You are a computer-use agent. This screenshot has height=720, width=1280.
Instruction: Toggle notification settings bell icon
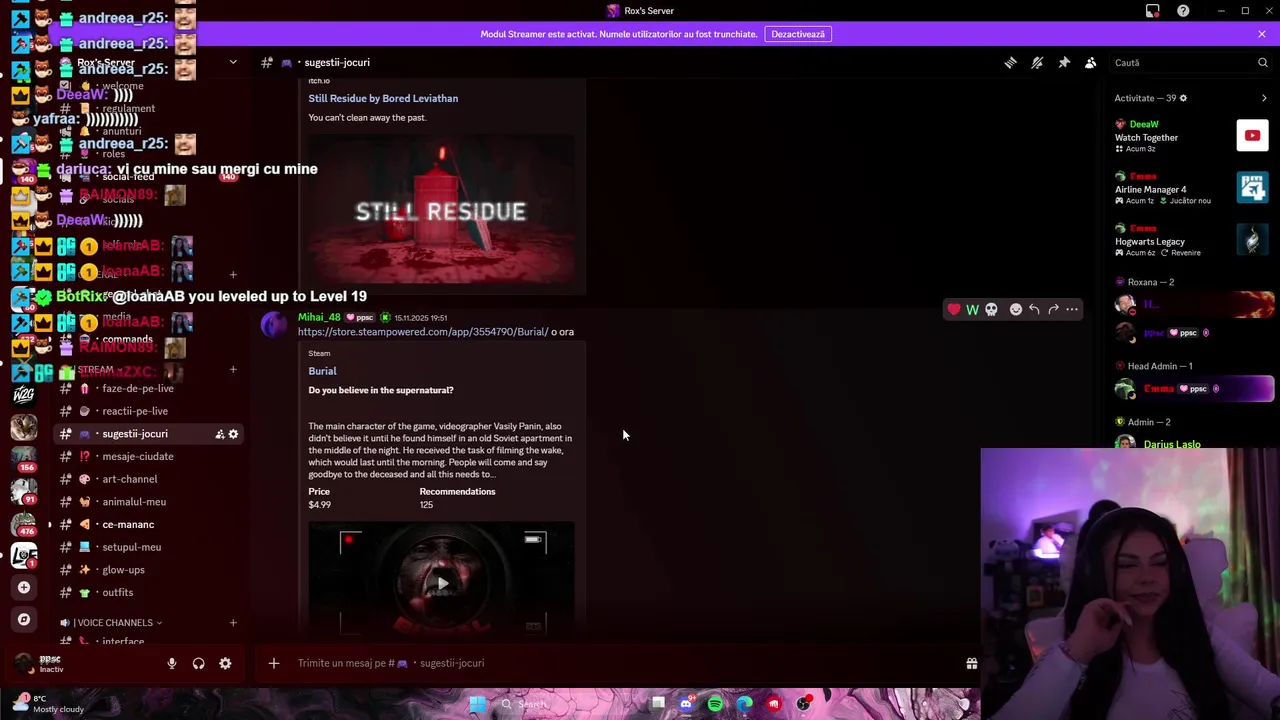pos(1037,62)
